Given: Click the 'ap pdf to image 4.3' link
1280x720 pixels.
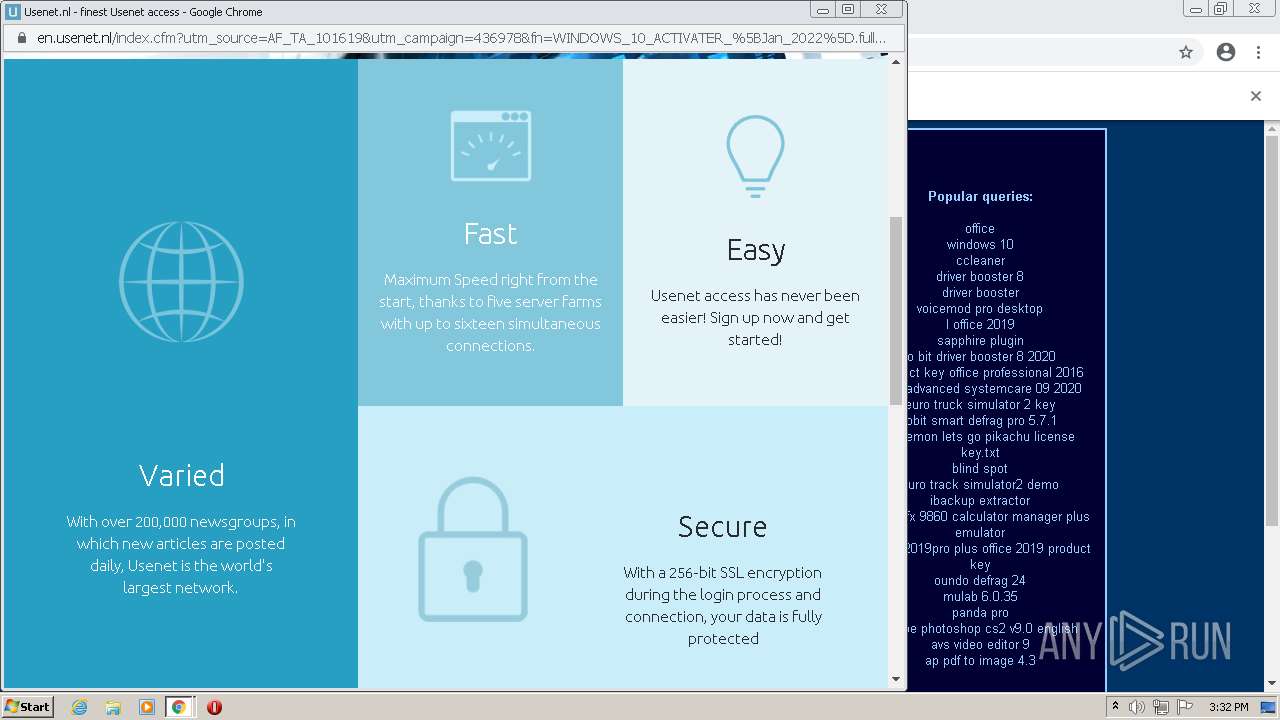Looking at the screenshot, I should pyautogui.click(x=980, y=660).
